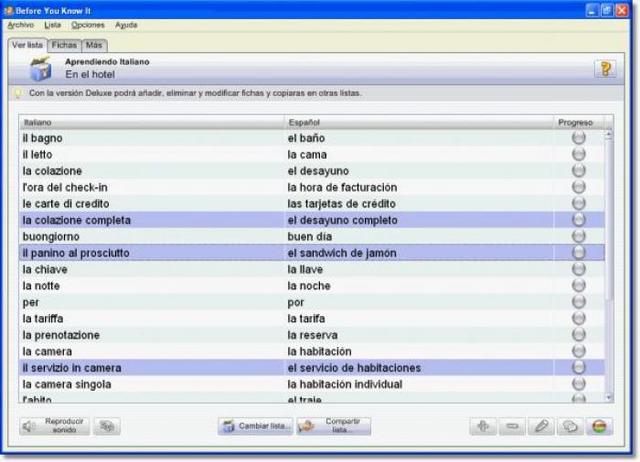Switch to the Fichas tab
Viewport: 640px width, 462px height.
[x=64, y=45]
